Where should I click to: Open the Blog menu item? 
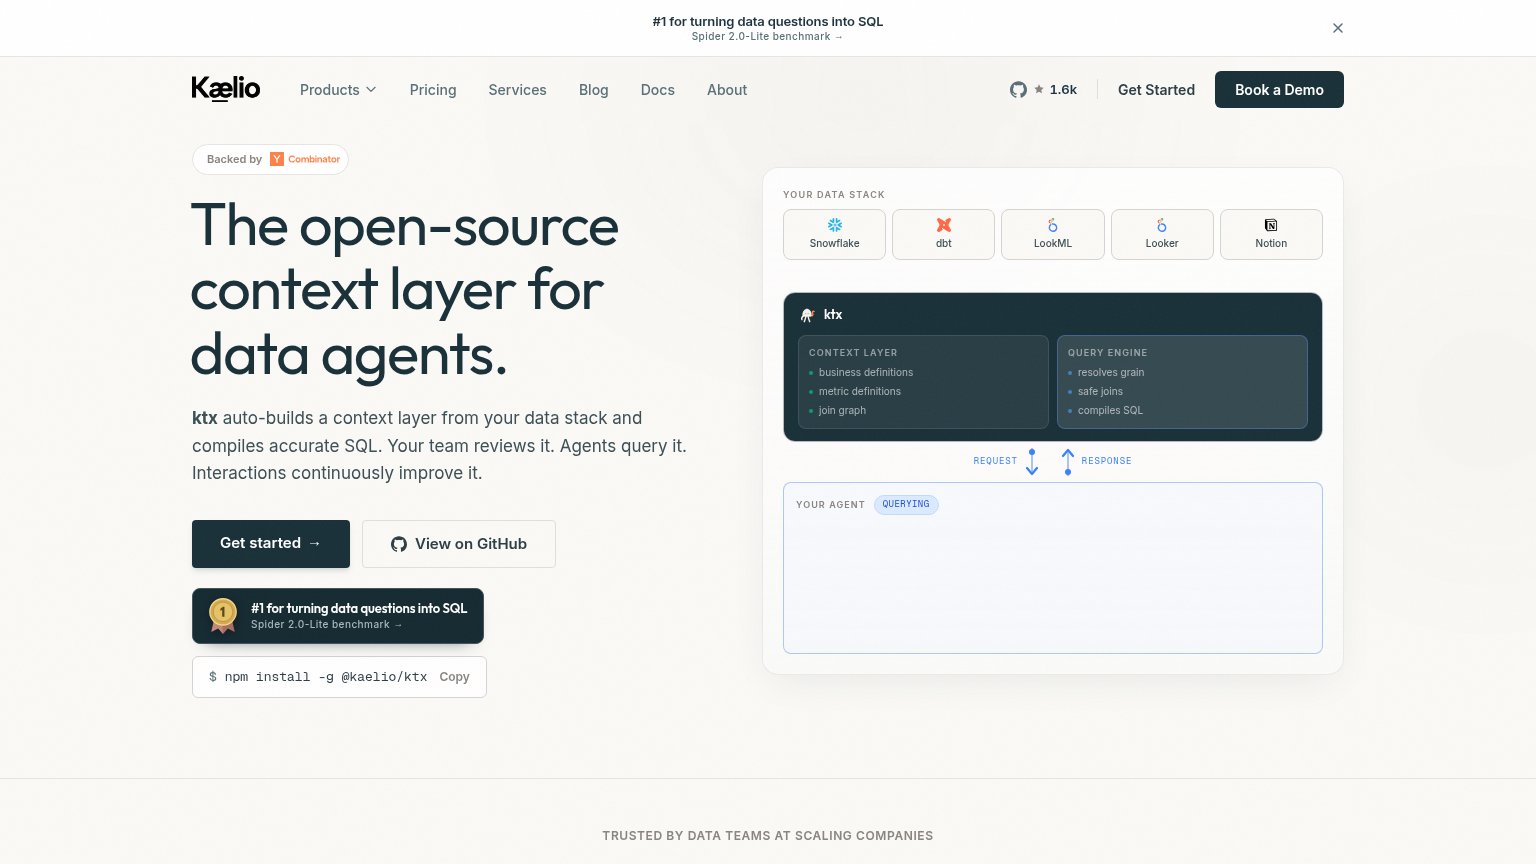click(x=593, y=90)
